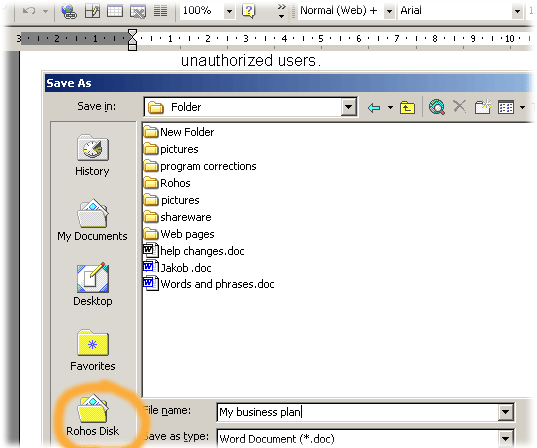Open the Views menu arrow
537x448 pixels.
point(522,108)
